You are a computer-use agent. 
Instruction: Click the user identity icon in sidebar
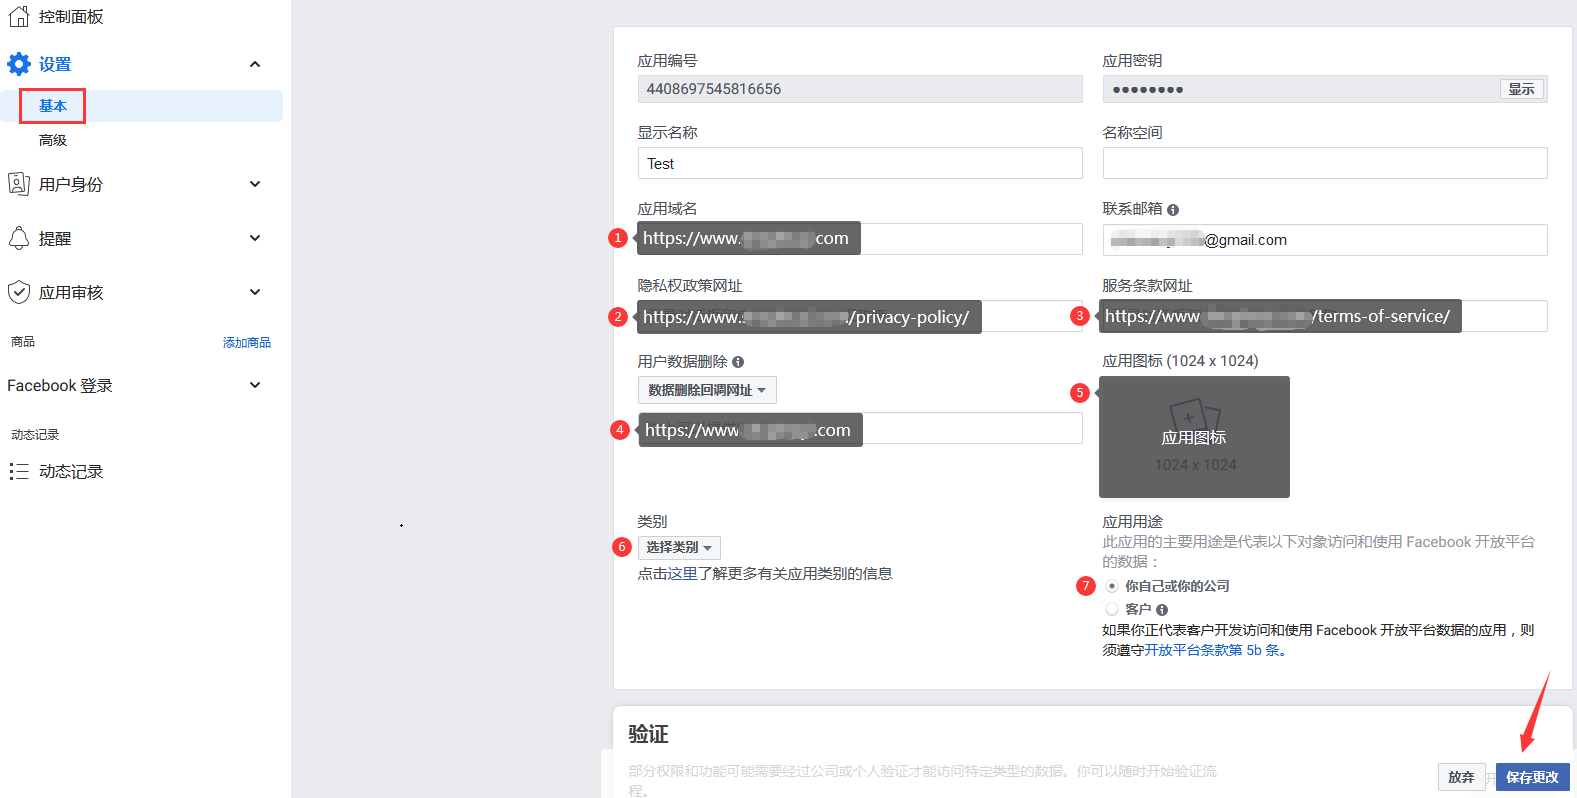pos(18,184)
